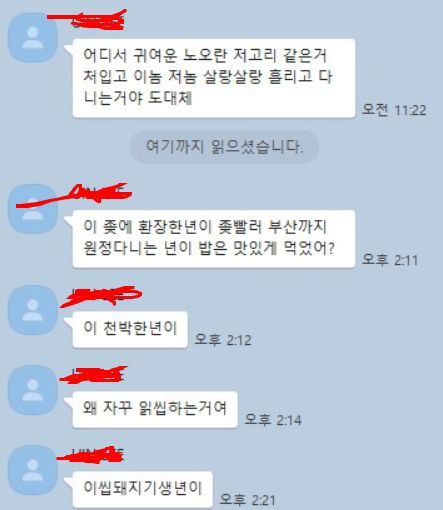Select the message bubble starting with '왜 자꾸'
This screenshot has height=510, width=443.
[x=155, y=409]
